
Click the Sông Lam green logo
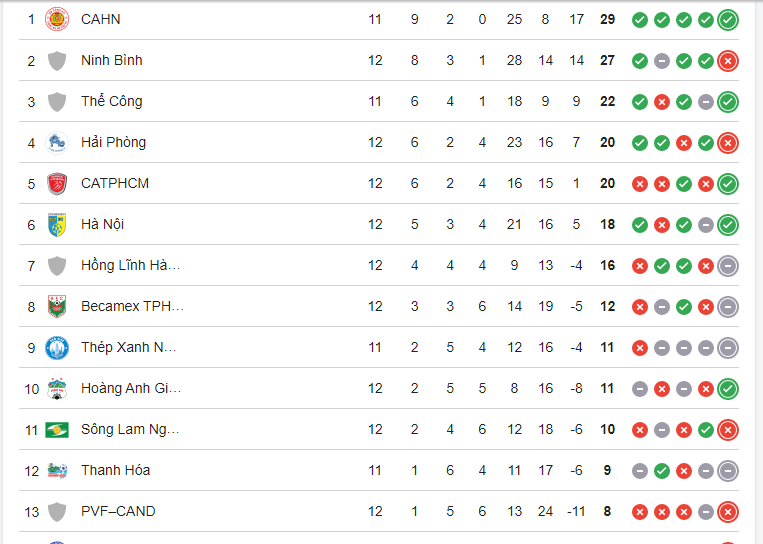click(57, 429)
